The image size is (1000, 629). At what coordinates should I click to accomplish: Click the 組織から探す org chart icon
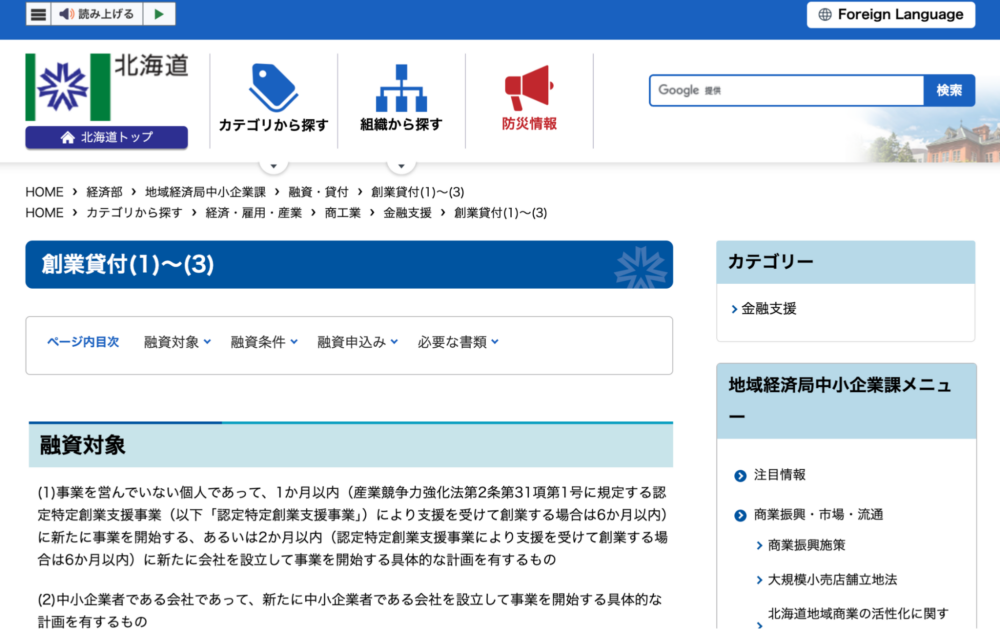401,87
